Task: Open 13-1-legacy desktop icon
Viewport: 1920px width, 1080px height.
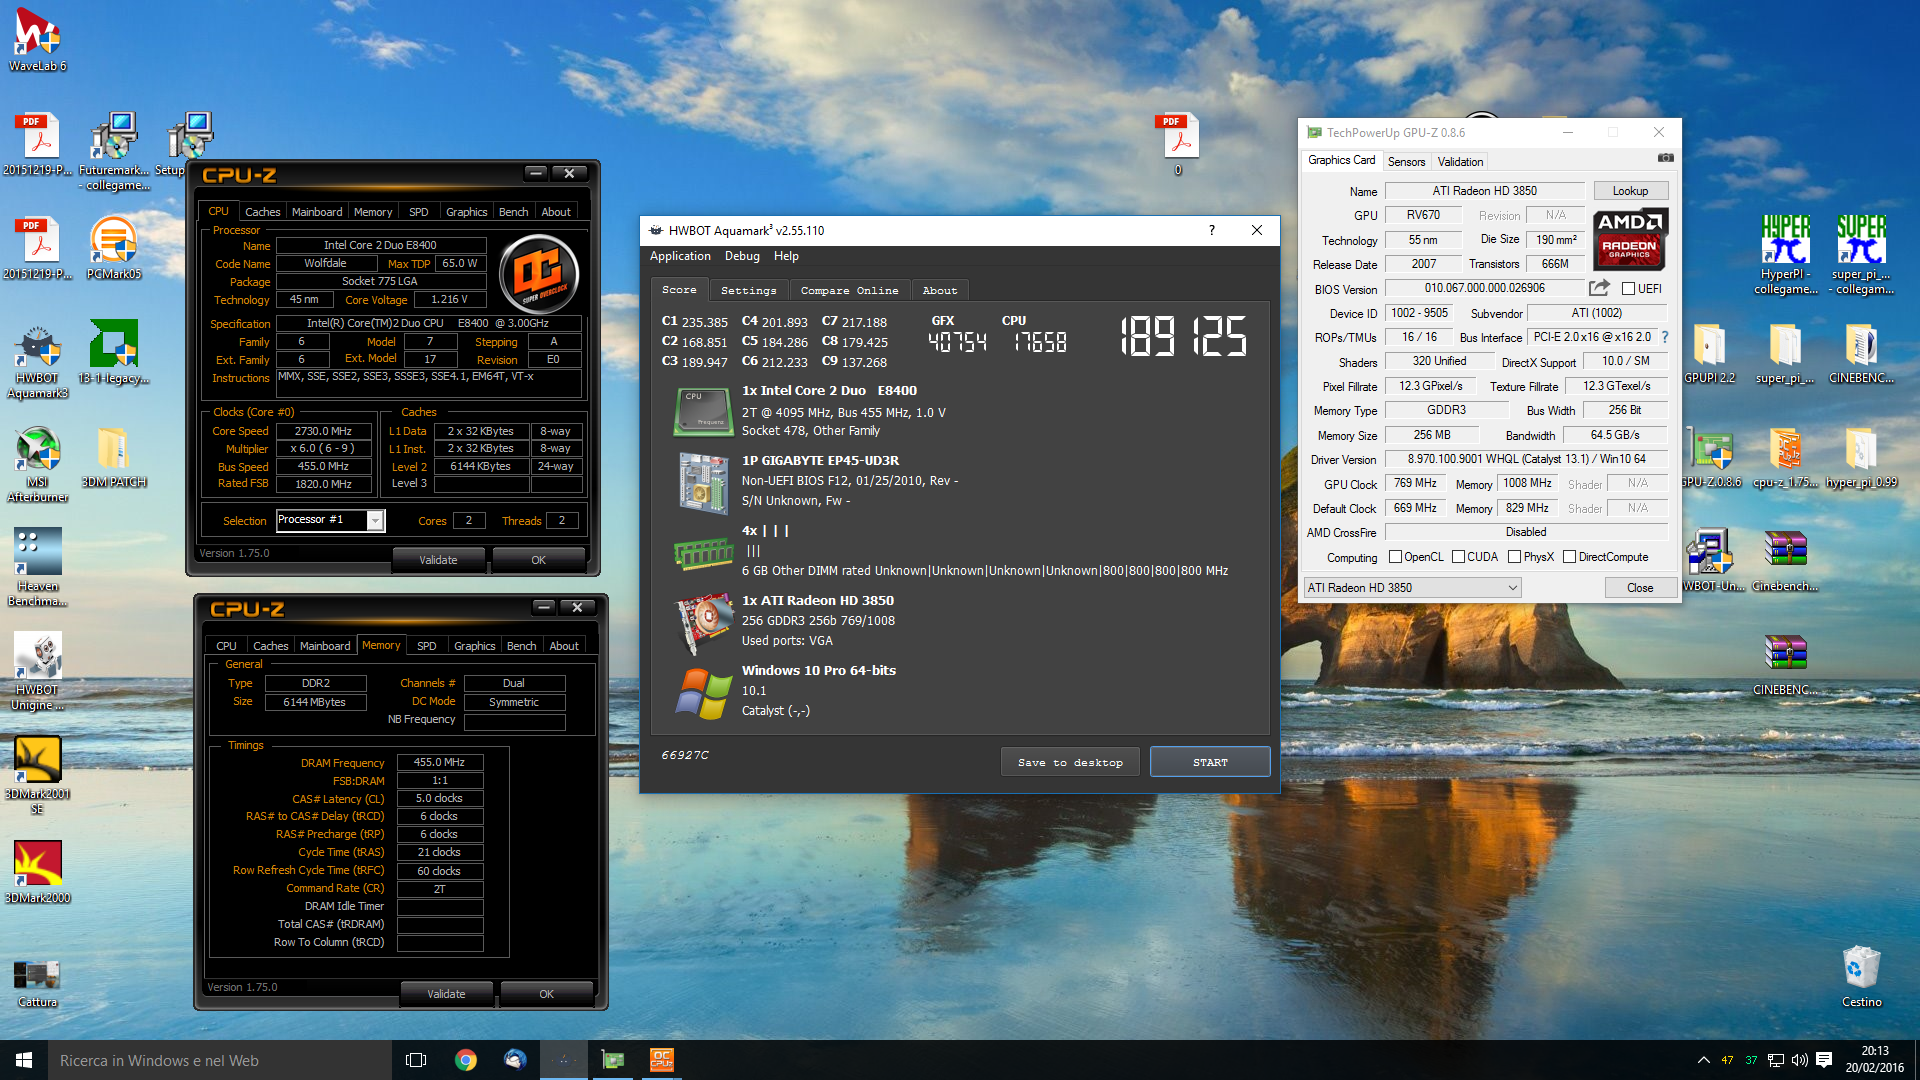Action: coord(114,352)
